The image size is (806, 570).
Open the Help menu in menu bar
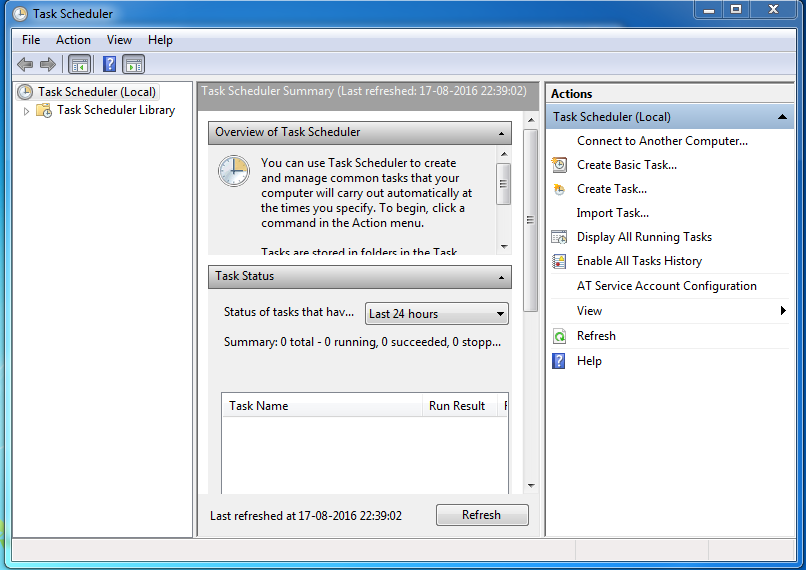160,40
